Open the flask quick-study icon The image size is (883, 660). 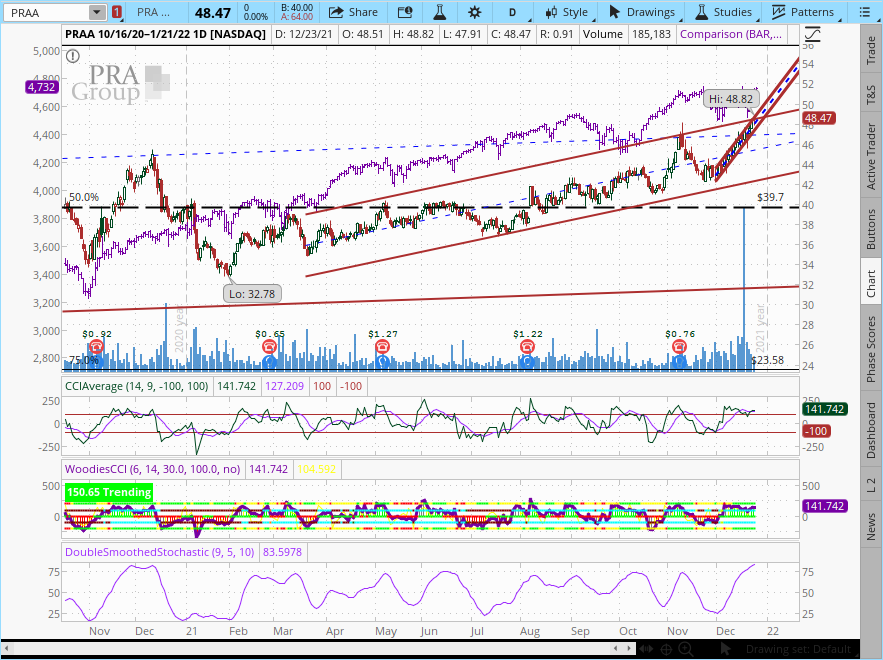pyautogui.click(x=437, y=12)
